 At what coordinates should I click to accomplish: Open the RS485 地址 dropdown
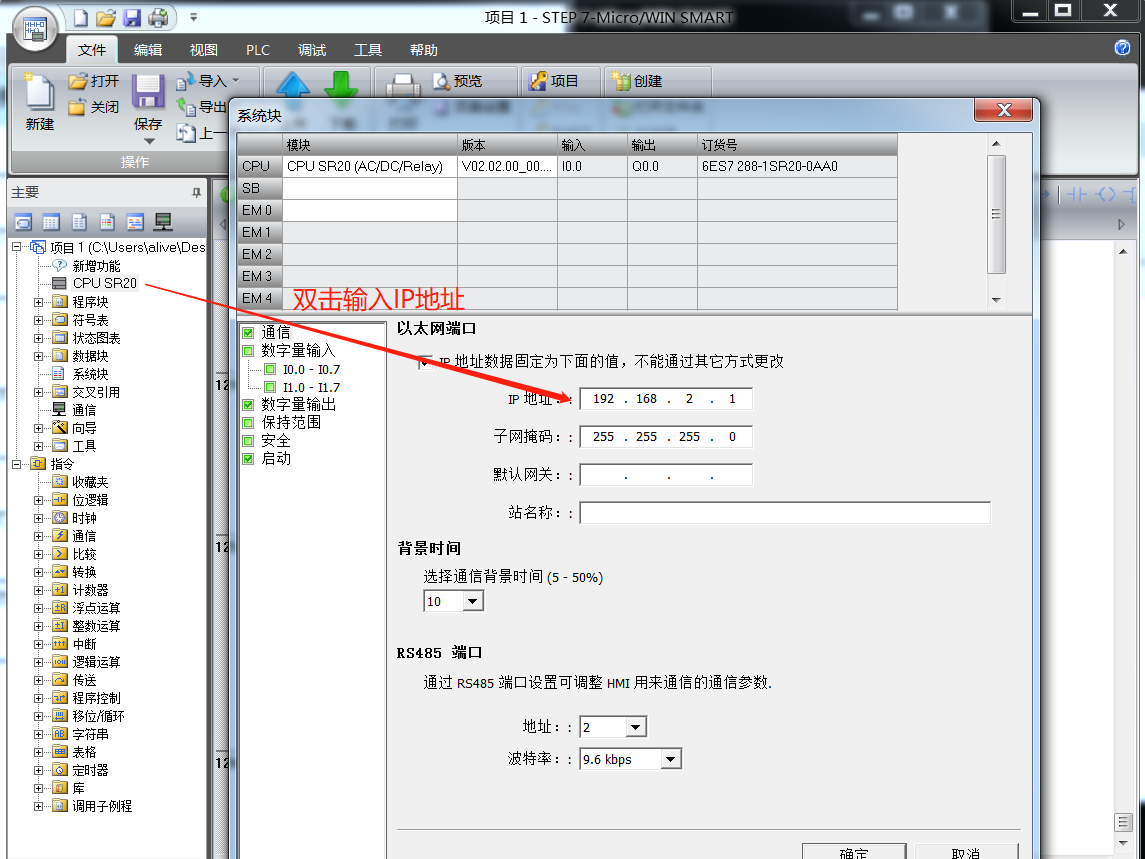tap(635, 727)
